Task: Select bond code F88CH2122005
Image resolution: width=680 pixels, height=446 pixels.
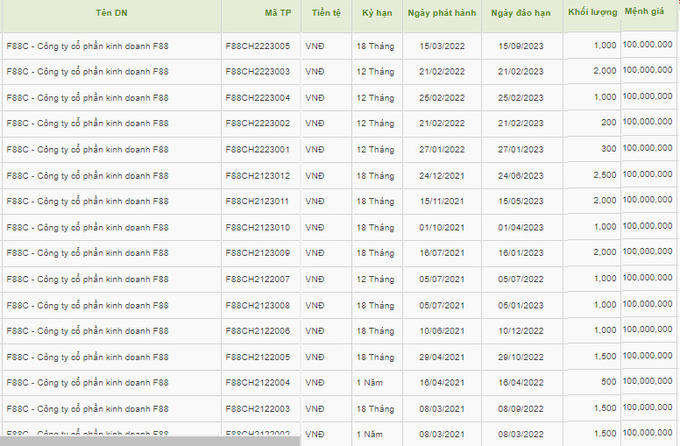Action: click(x=258, y=357)
